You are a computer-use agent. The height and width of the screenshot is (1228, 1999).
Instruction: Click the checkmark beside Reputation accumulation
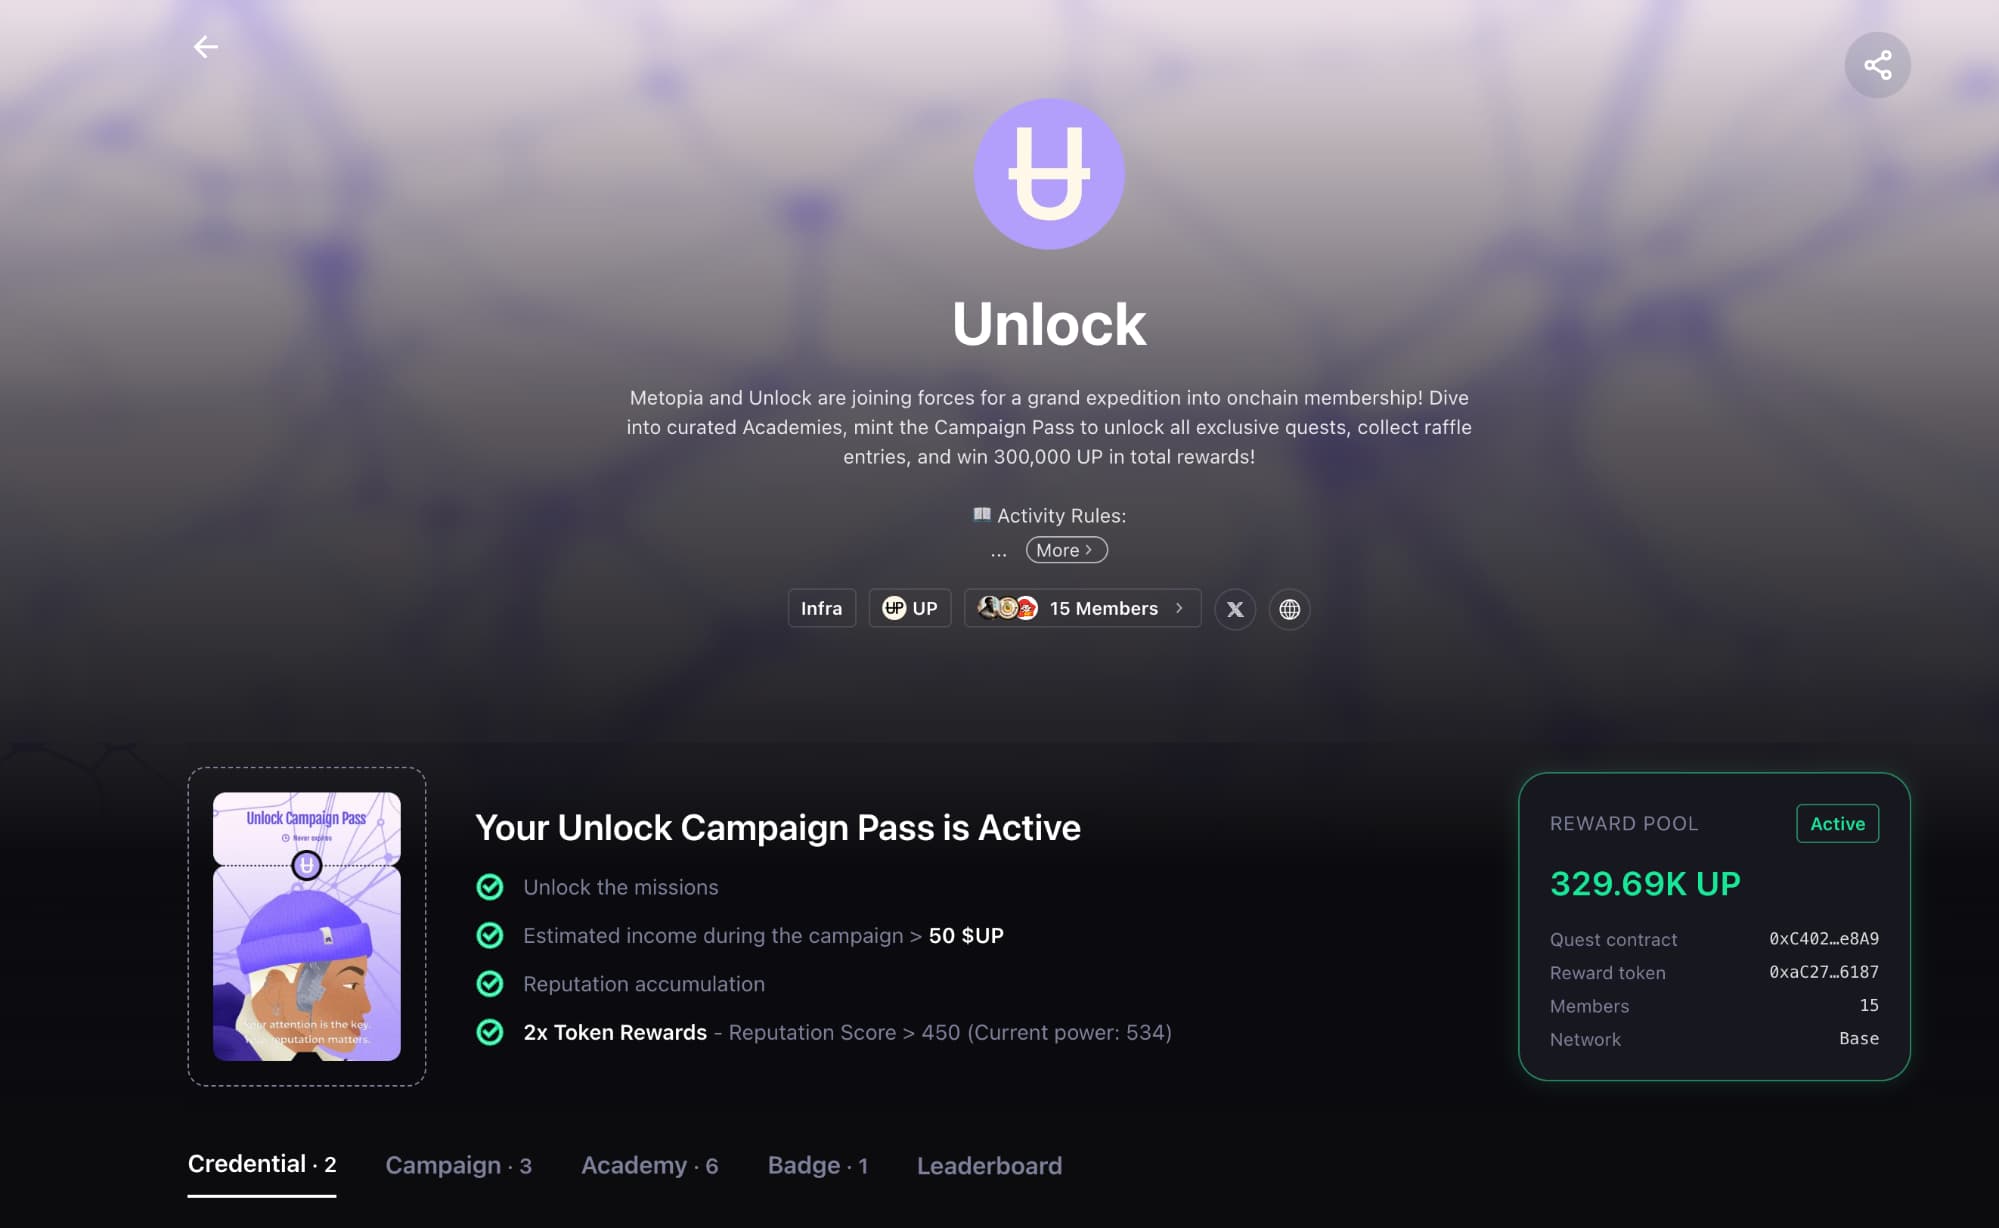(x=490, y=984)
